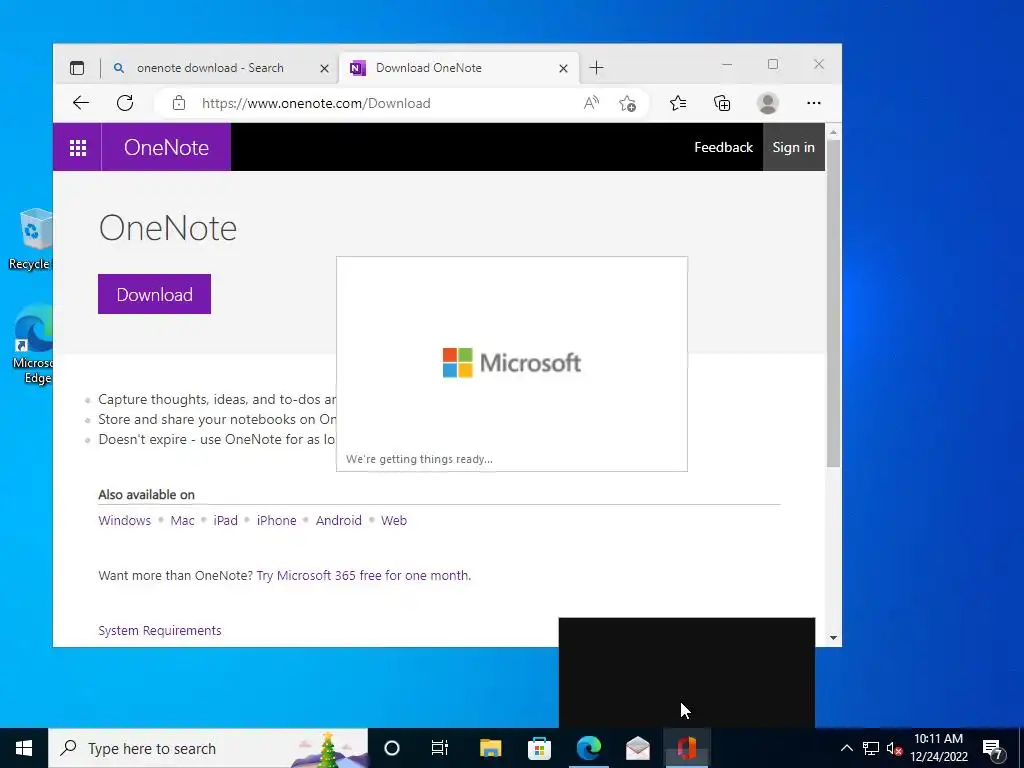The width and height of the screenshot is (1024, 768).
Task: Open the Favorites list icon
Action: coord(678,103)
